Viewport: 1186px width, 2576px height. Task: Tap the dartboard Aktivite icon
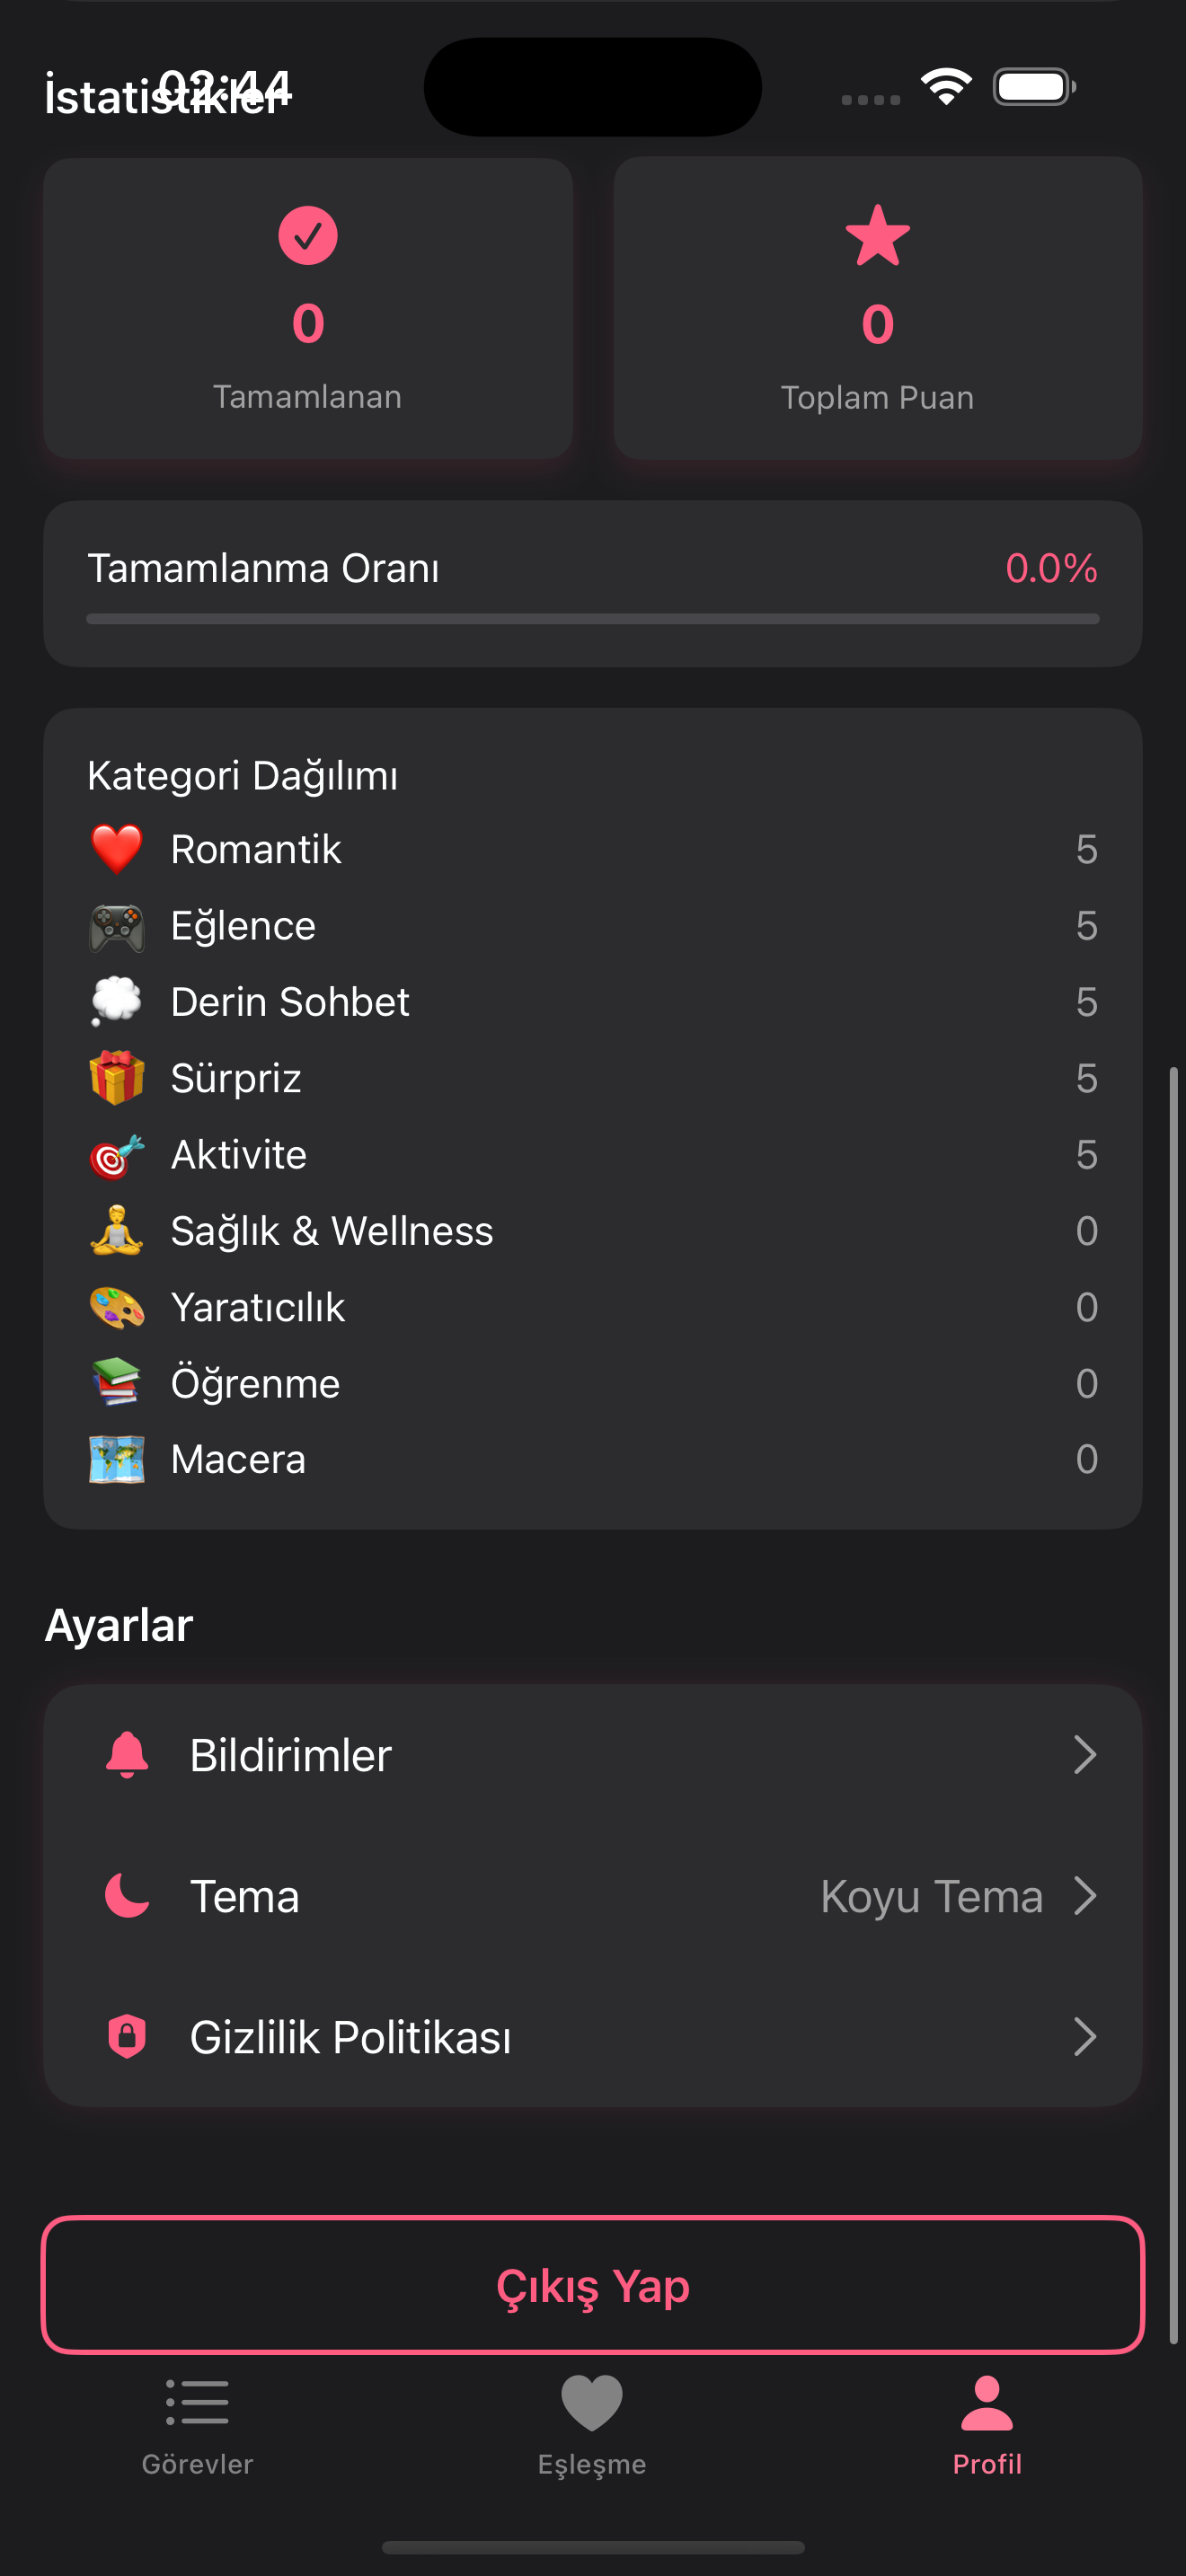point(117,1155)
